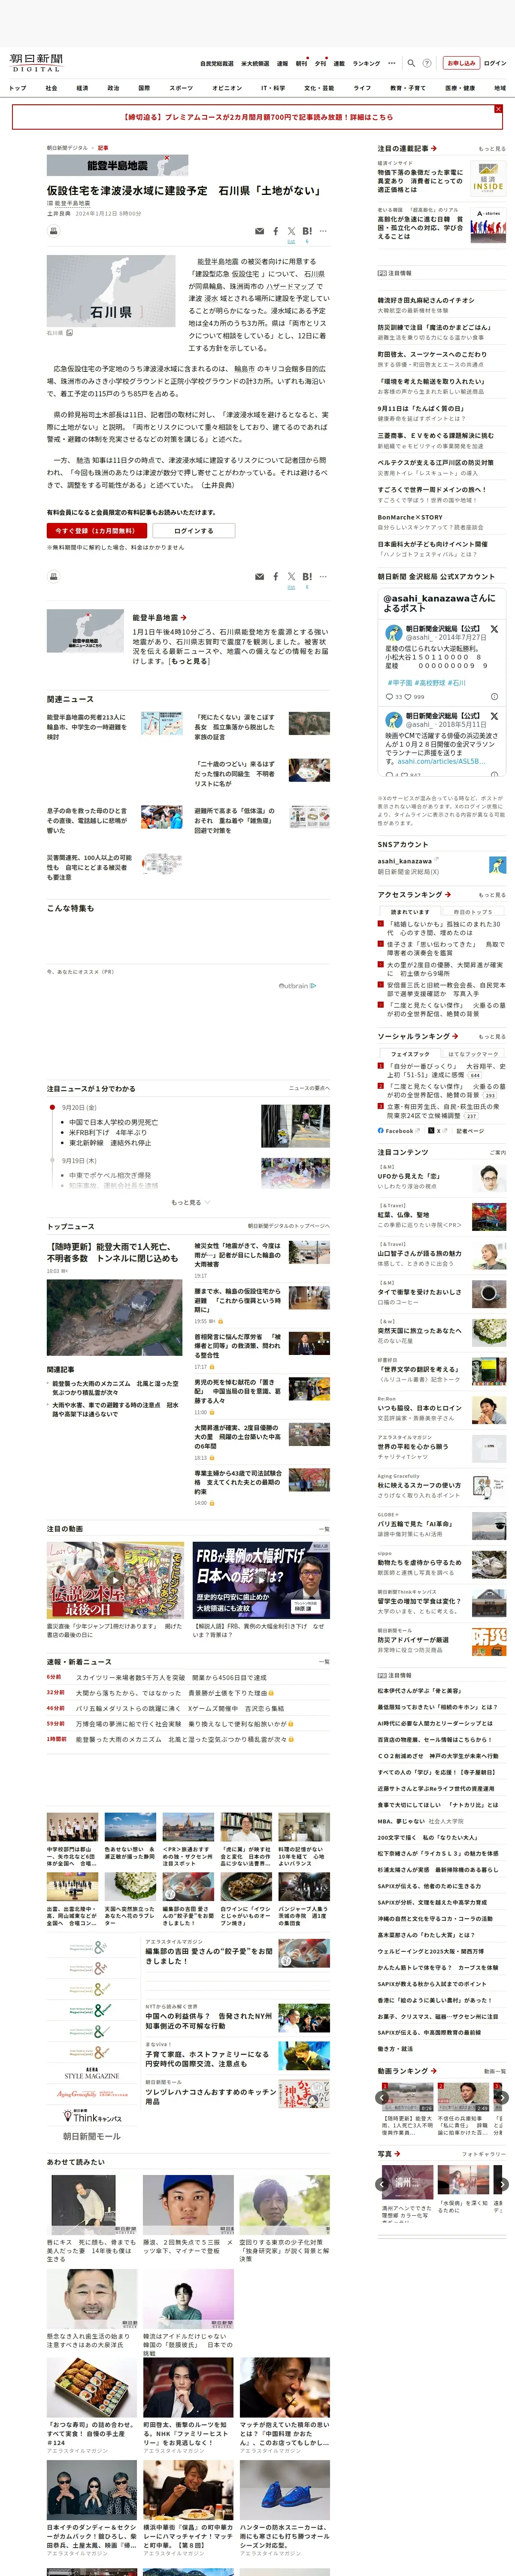The image size is (515, 2576).
Task: Open the FRBが異例の大幅利下げ video thumbnail
Action: click(x=261, y=1580)
